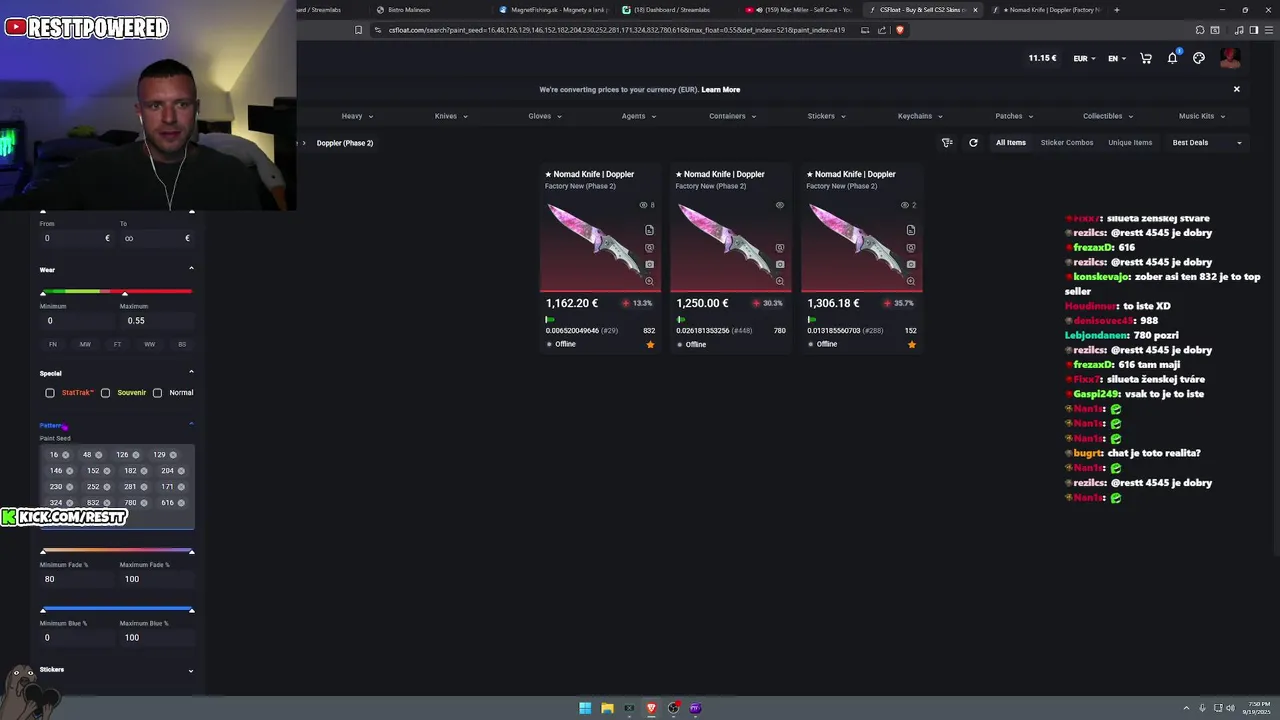Remove paint seed 16 chip

[66, 455]
